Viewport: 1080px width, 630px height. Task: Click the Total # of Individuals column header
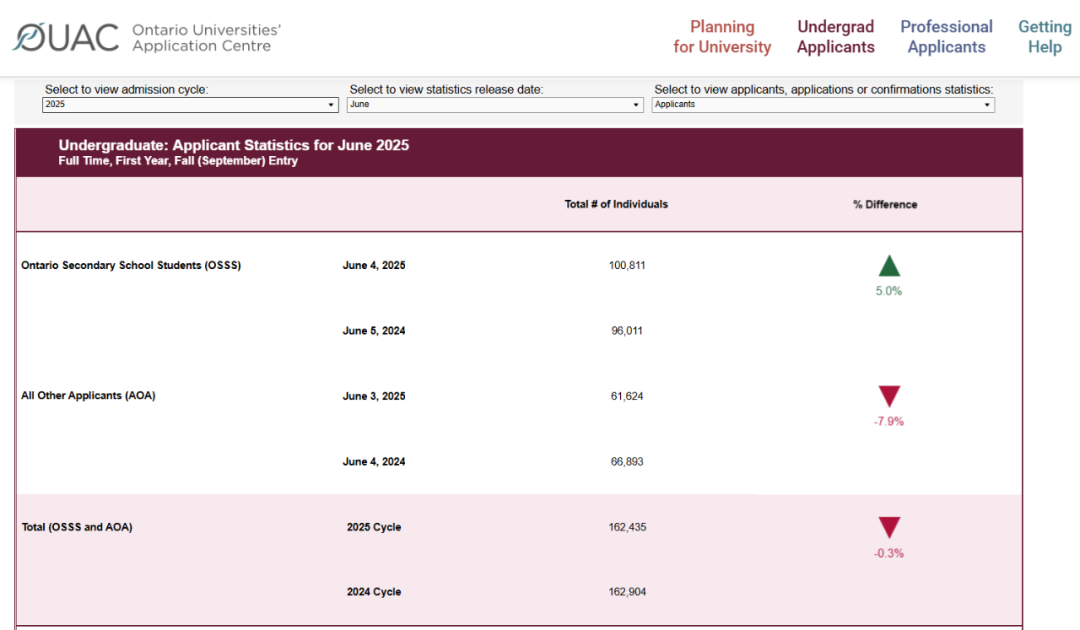pos(616,204)
